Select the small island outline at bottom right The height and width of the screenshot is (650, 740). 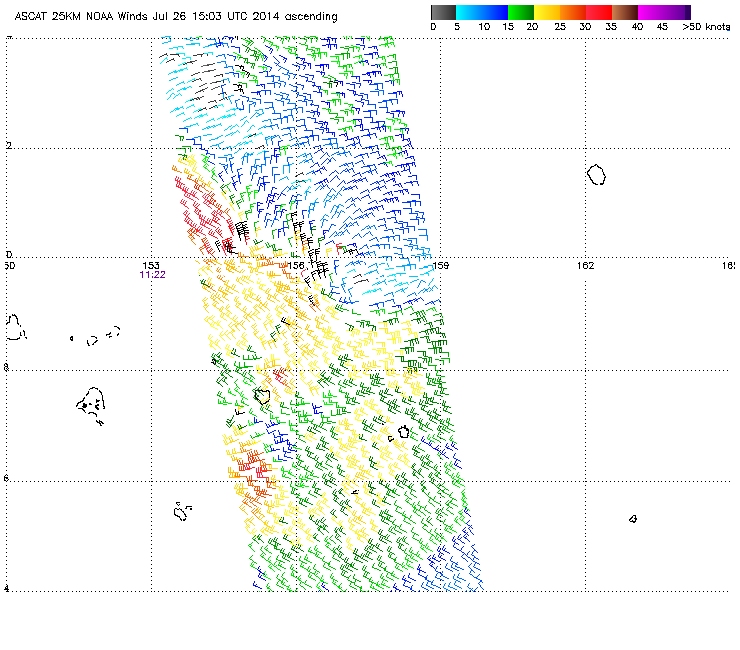(x=633, y=518)
